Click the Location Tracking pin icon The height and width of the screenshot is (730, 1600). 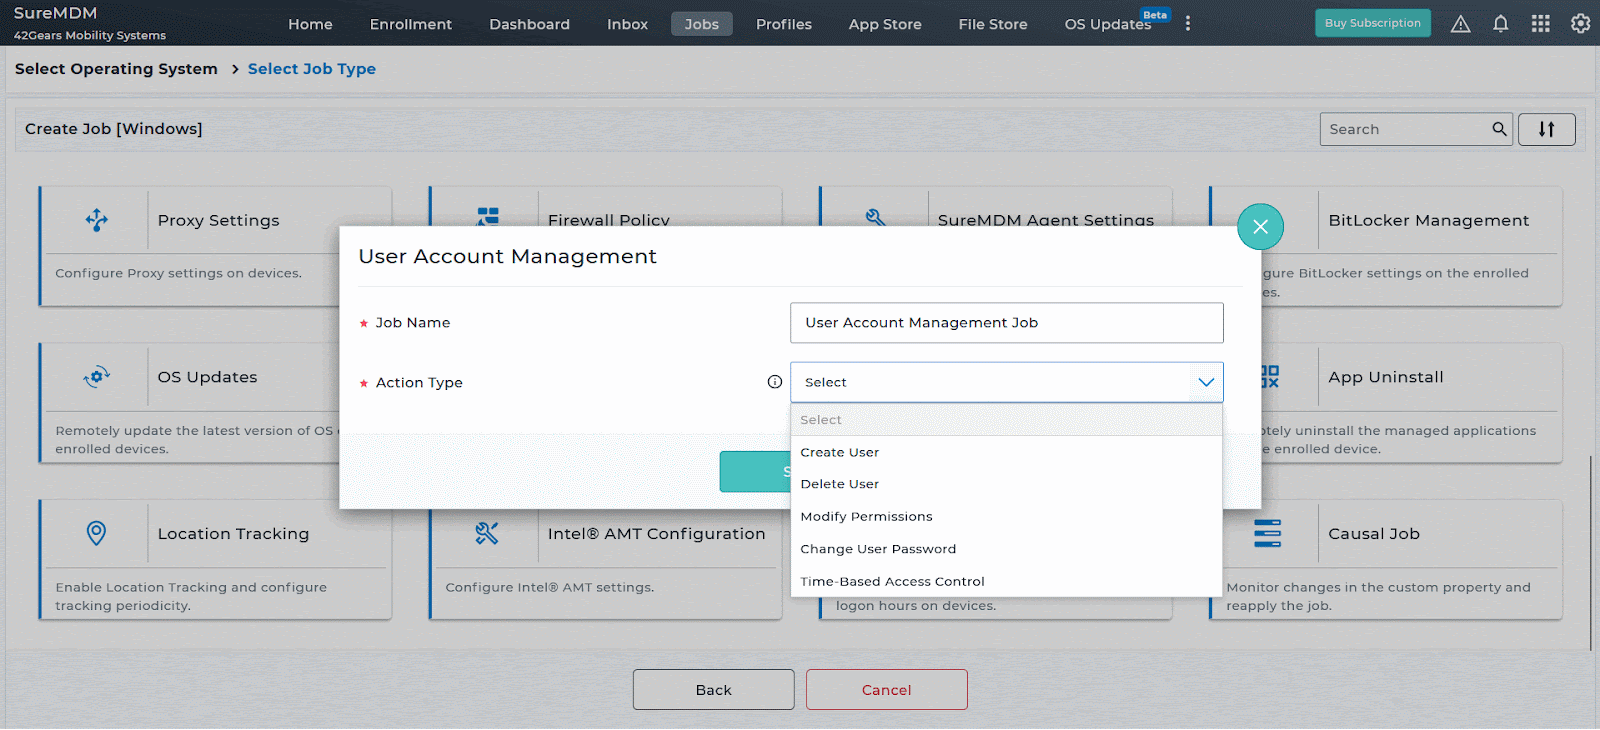point(96,533)
